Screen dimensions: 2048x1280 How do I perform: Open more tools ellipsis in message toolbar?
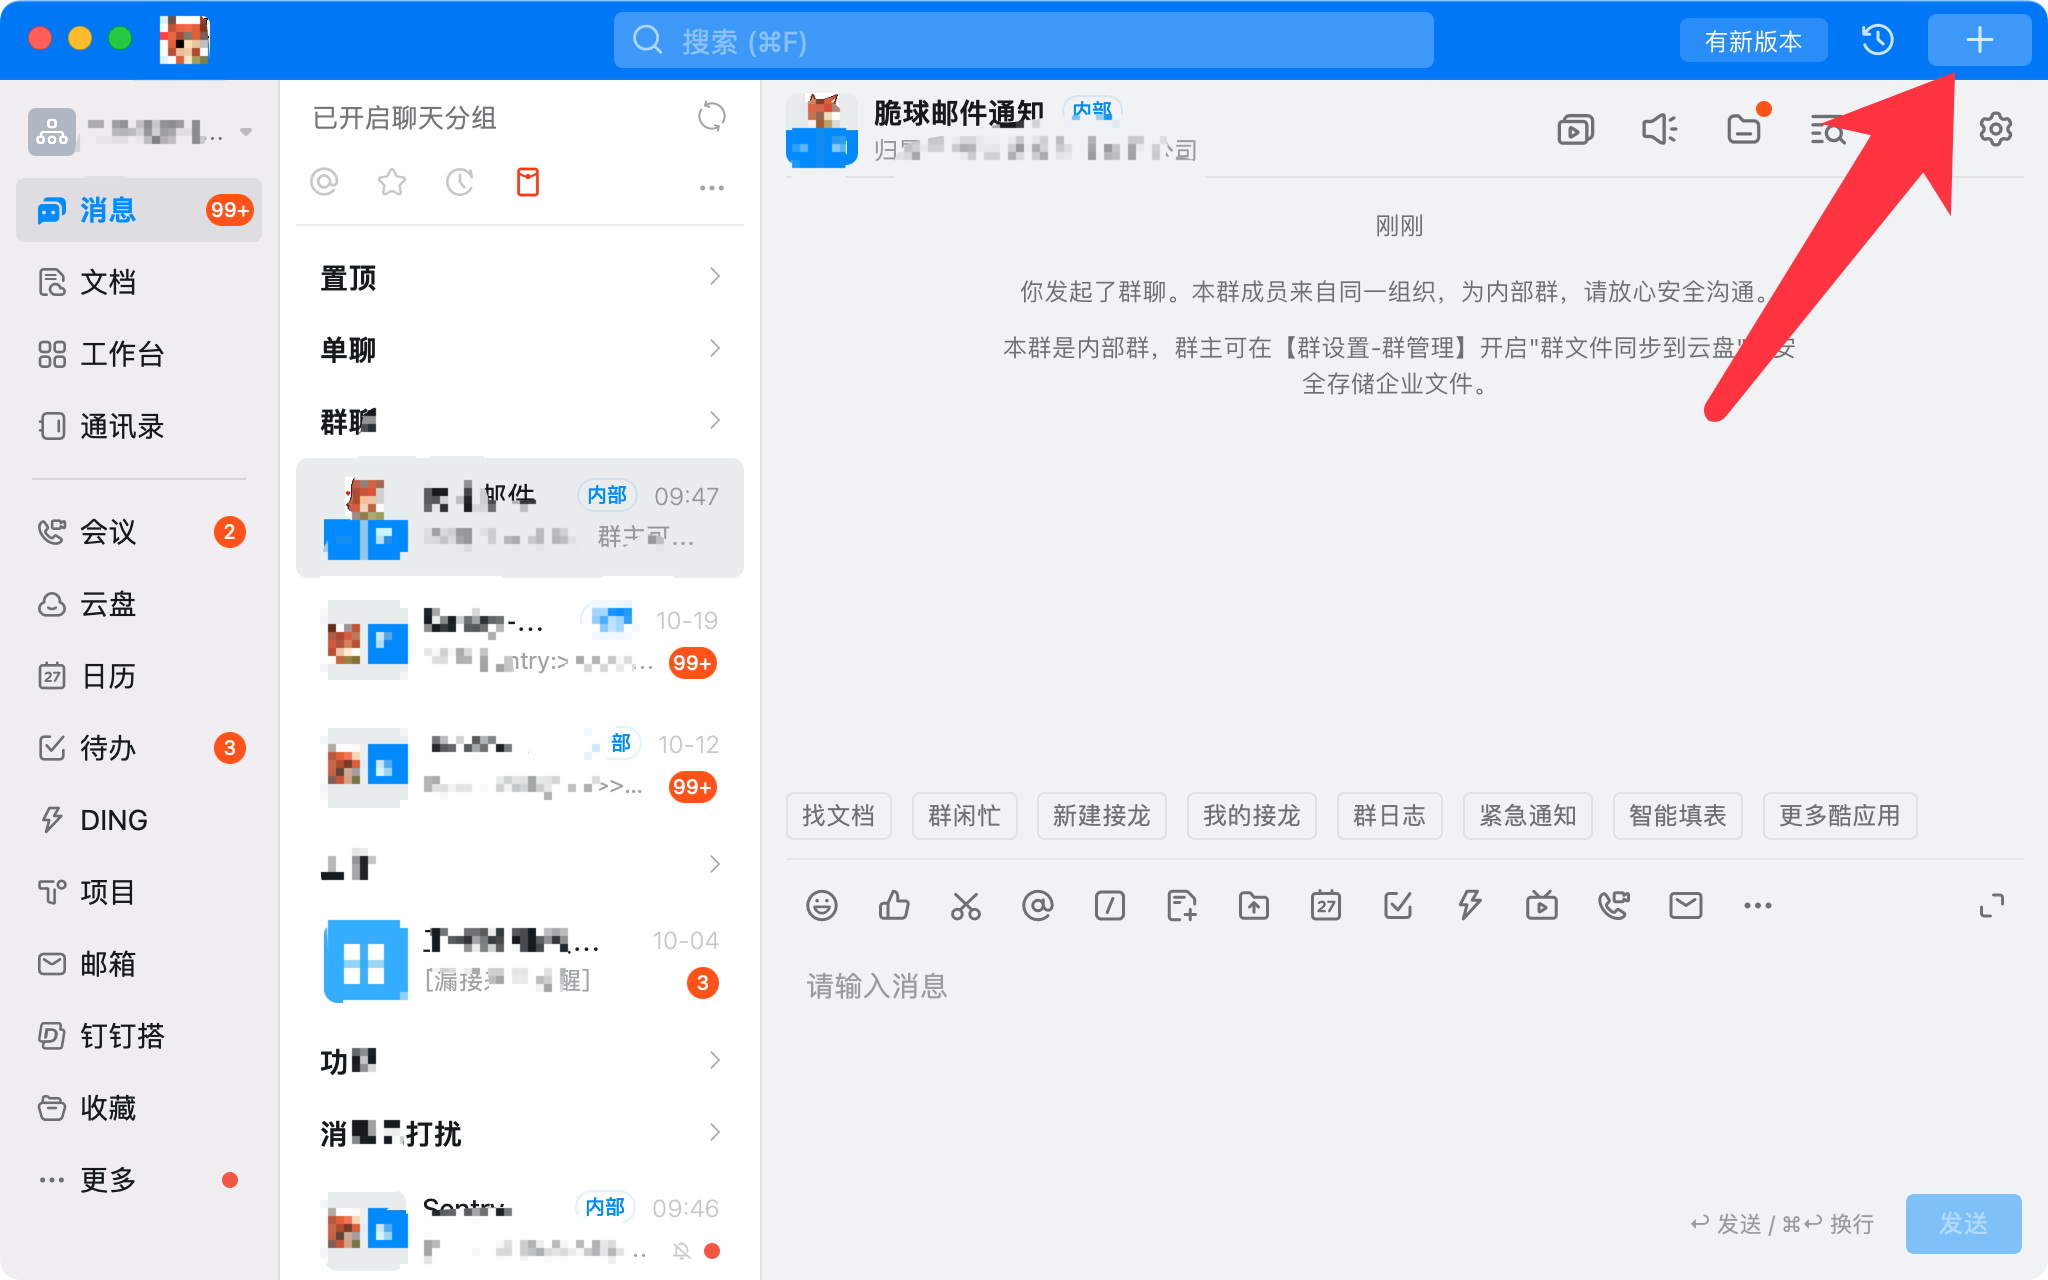pyautogui.click(x=1758, y=906)
